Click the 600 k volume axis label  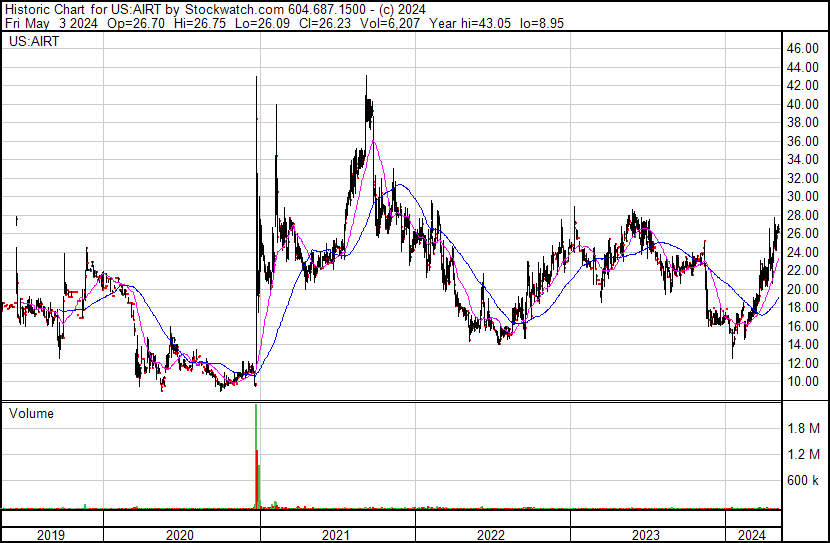pyautogui.click(x=802, y=480)
